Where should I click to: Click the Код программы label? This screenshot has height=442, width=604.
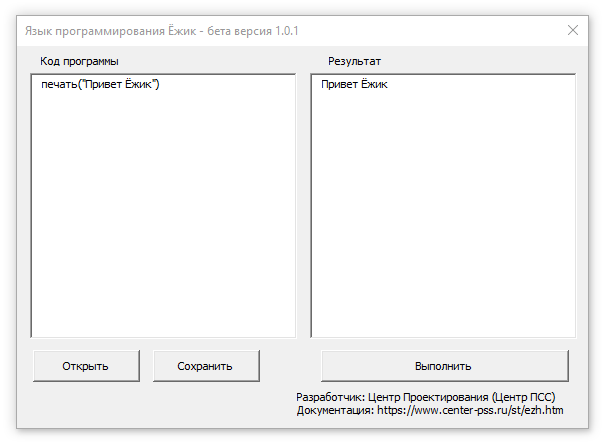click(x=79, y=61)
